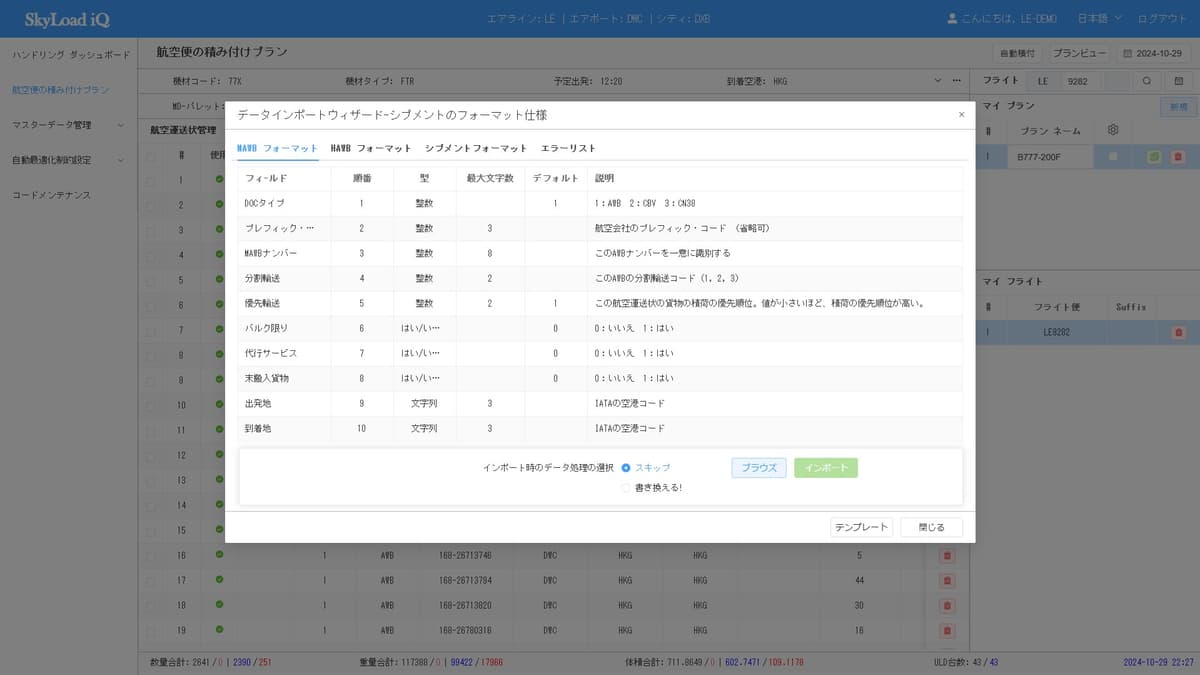
Task: Click the テンプレート button
Action: (861, 527)
